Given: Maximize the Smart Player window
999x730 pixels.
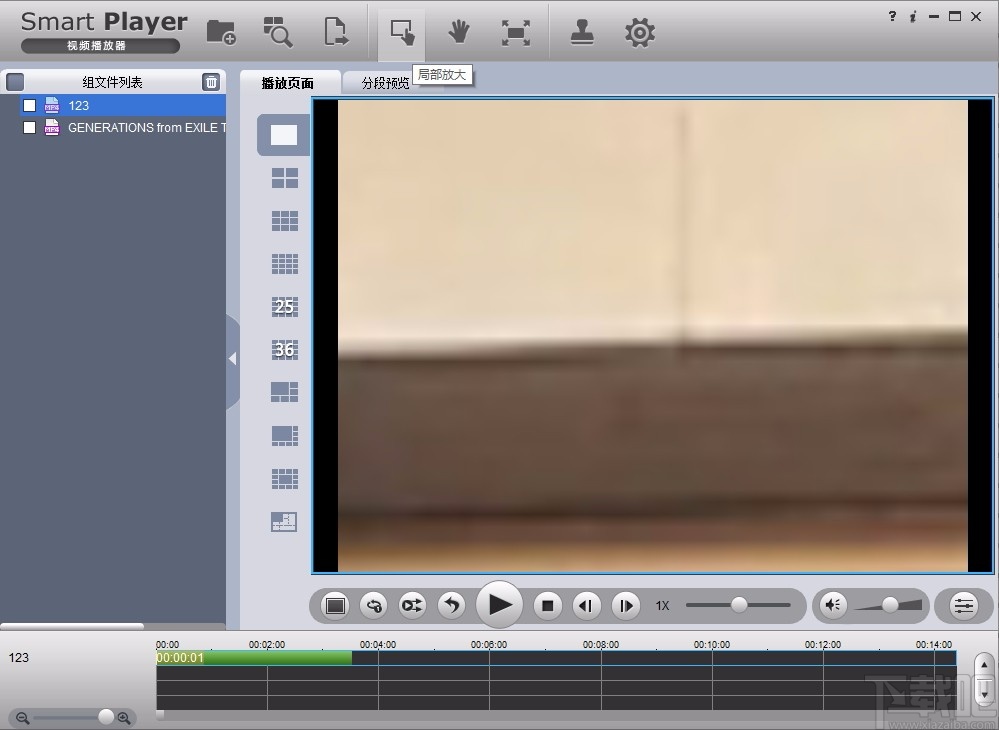Looking at the screenshot, I should click(x=954, y=17).
